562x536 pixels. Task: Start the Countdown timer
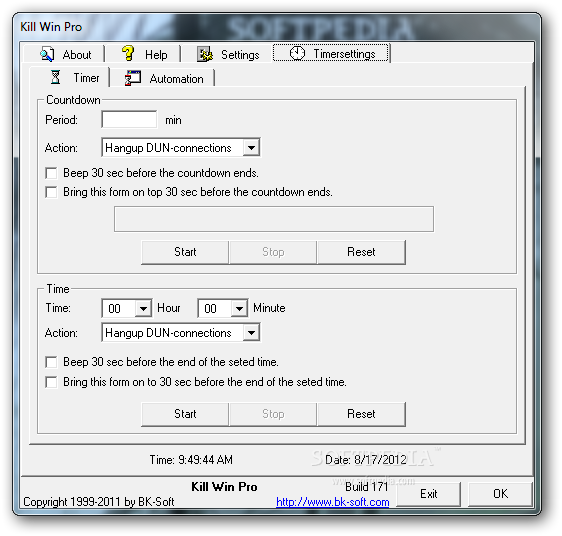point(185,252)
